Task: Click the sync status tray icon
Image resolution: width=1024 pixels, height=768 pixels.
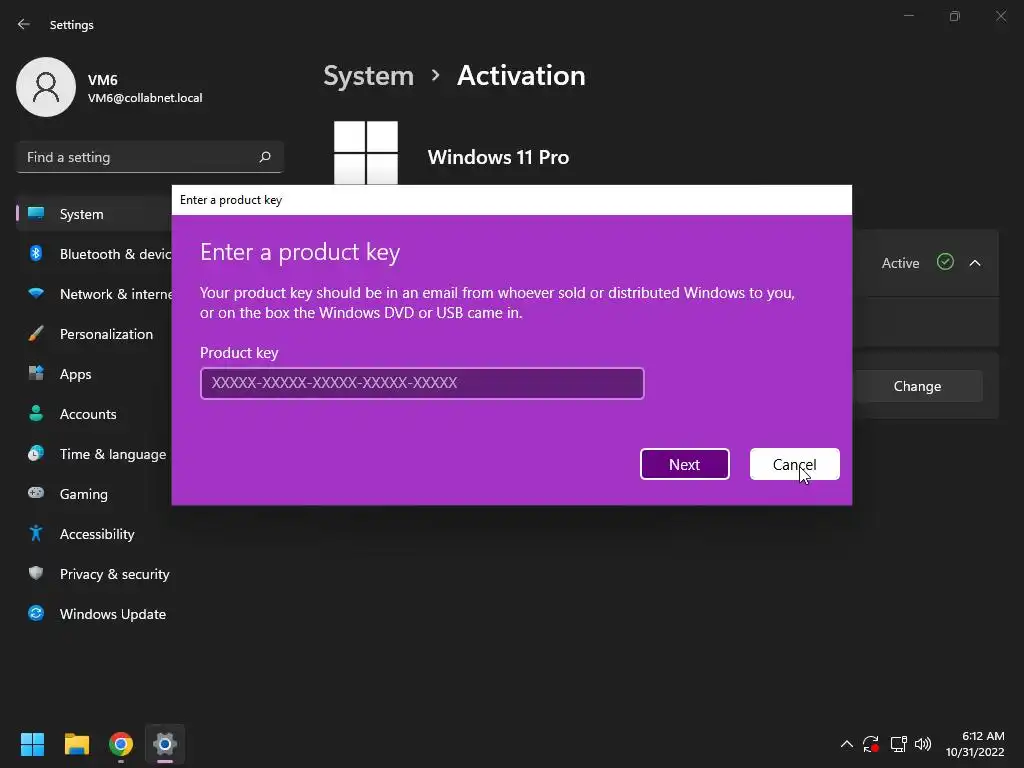Action: pos(871,744)
